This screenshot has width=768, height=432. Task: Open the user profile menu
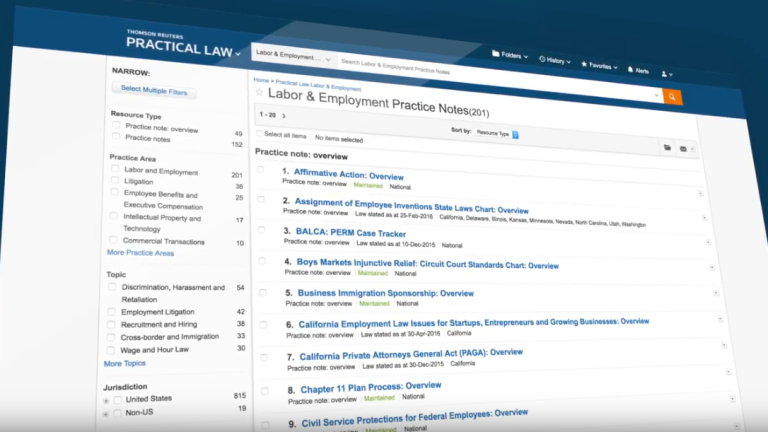tap(666, 73)
